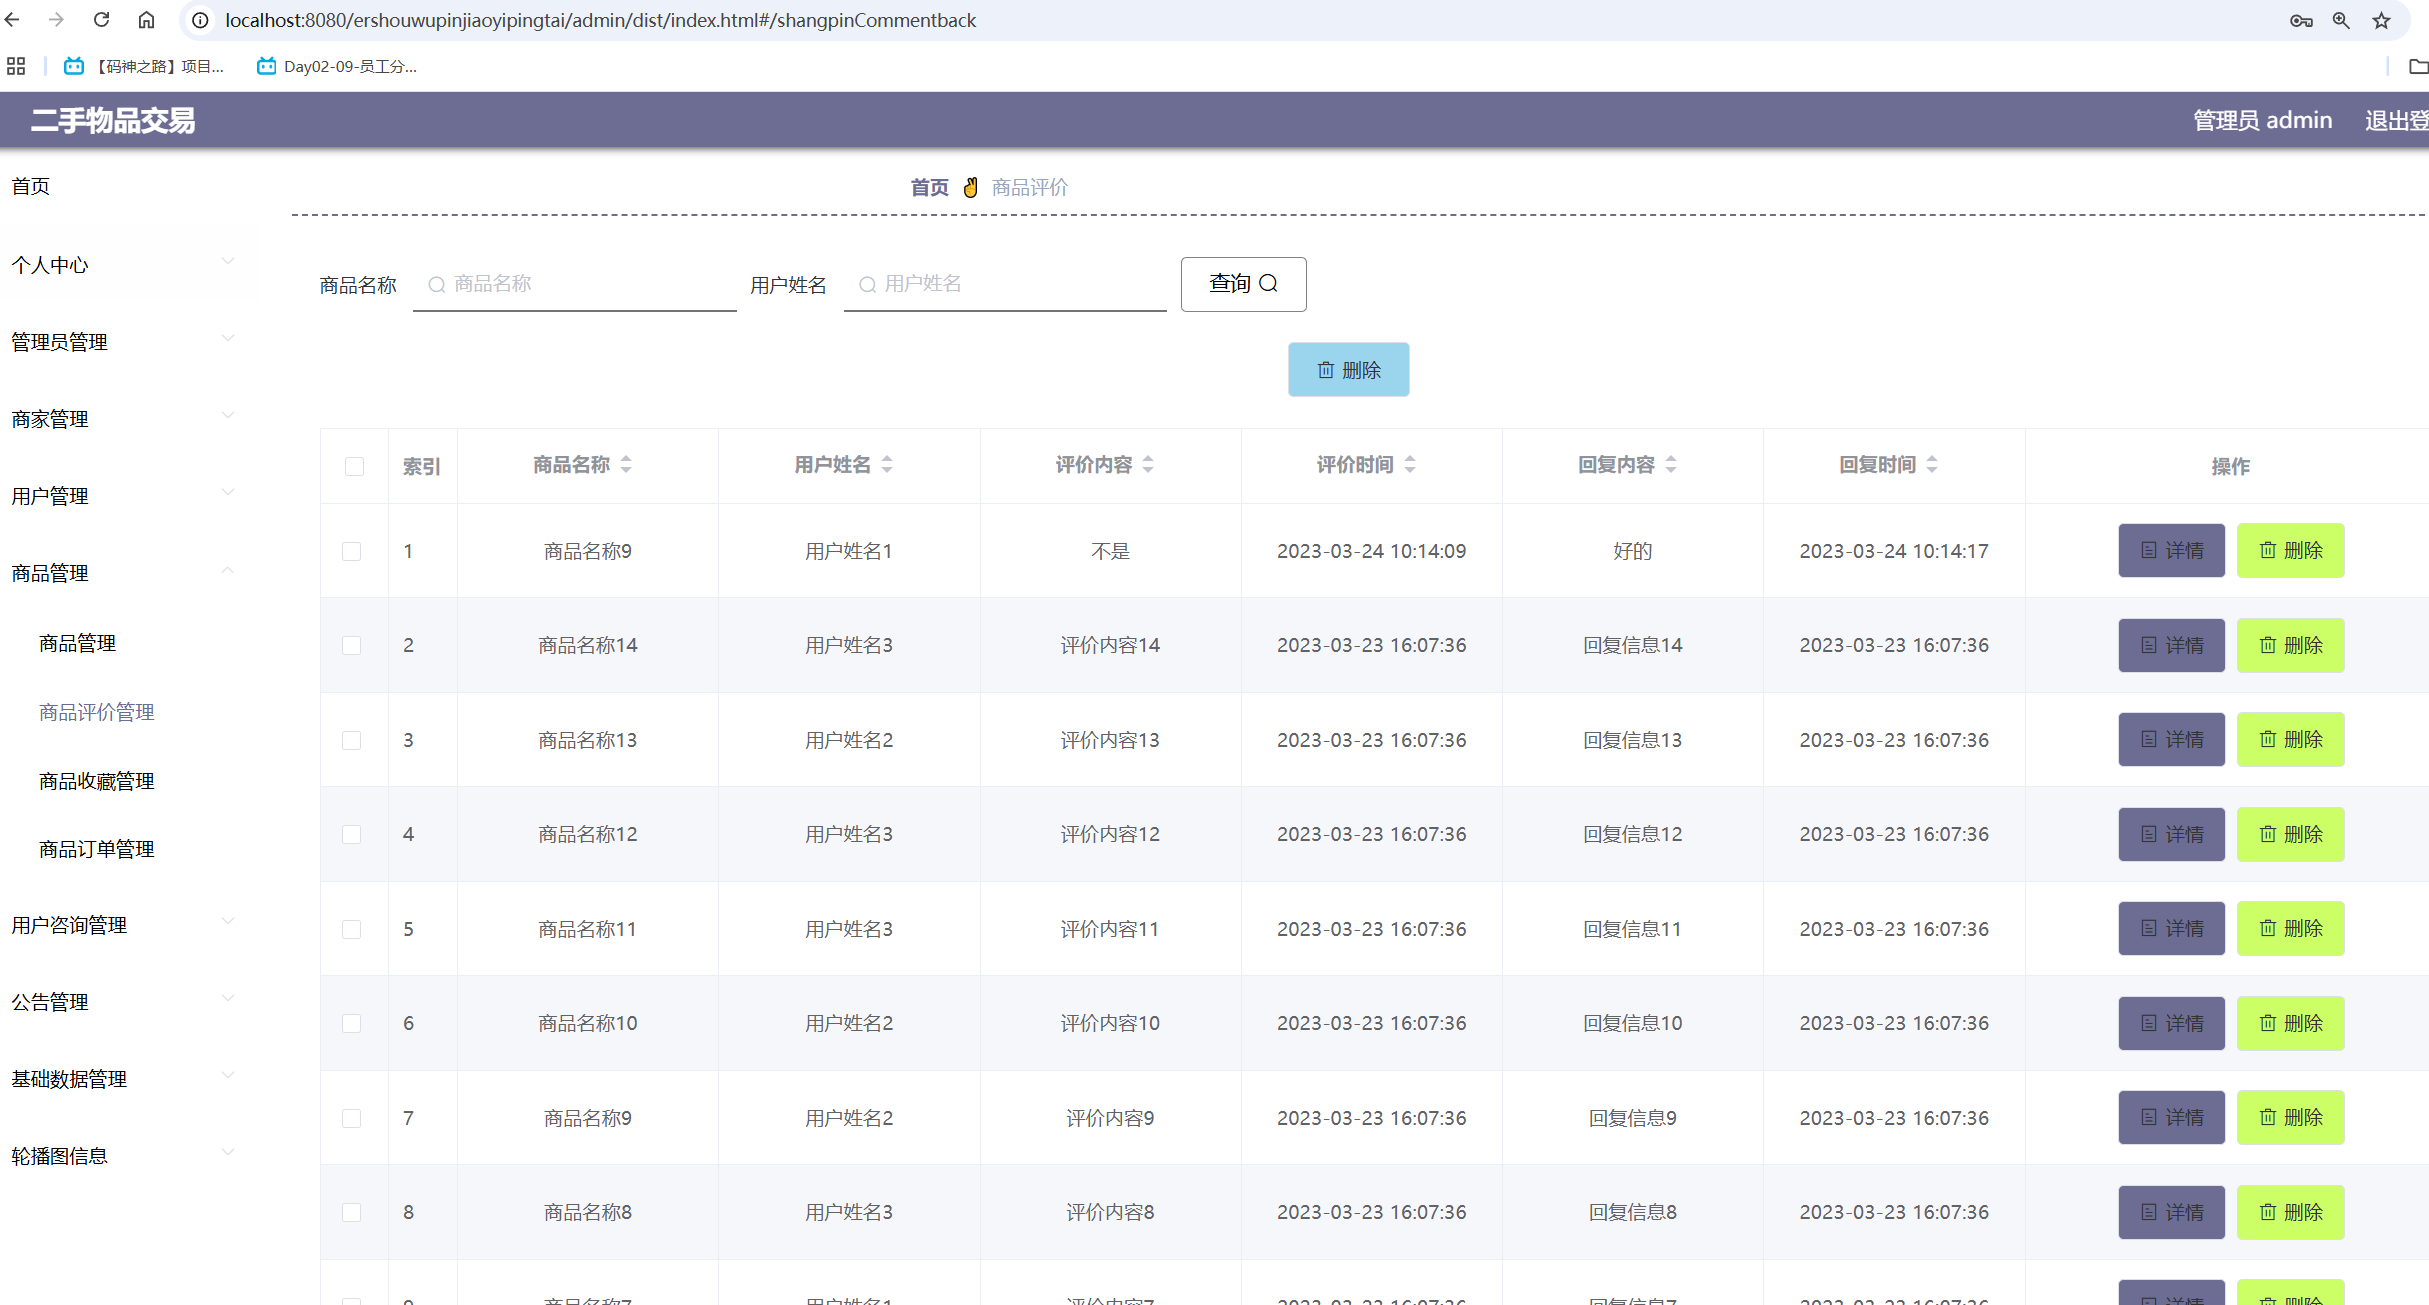Check the checkbox for 商品名称10 row
Viewport: 2429px width, 1305px height.
(x=351, y=1023)
